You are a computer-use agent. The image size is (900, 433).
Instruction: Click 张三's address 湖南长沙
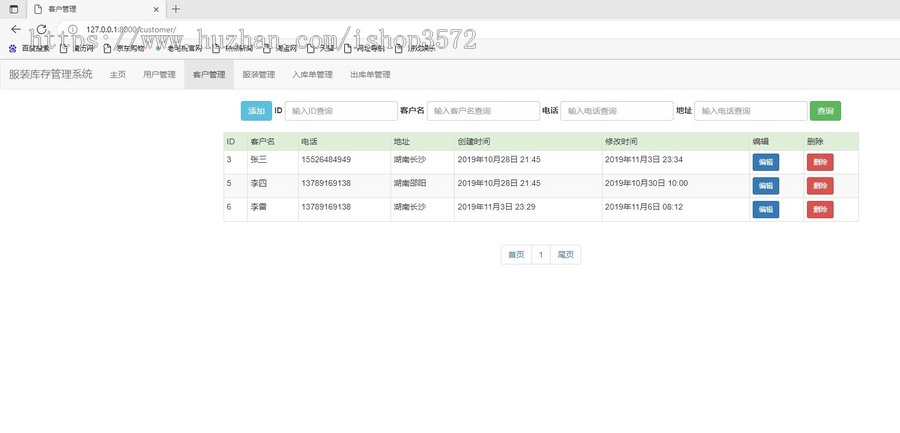410,160
